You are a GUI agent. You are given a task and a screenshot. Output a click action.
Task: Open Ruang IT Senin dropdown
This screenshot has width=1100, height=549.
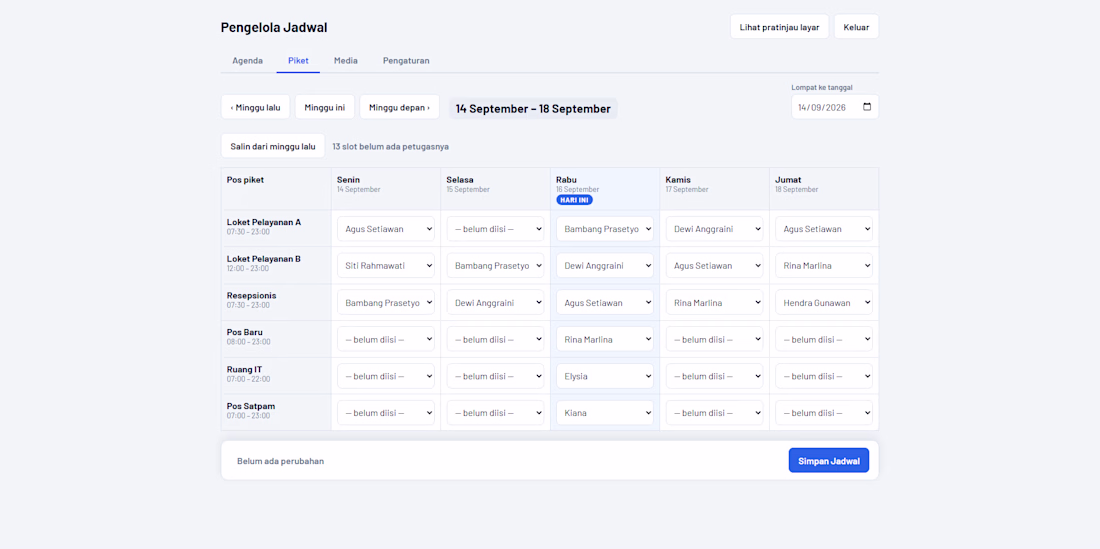point(386,376)
